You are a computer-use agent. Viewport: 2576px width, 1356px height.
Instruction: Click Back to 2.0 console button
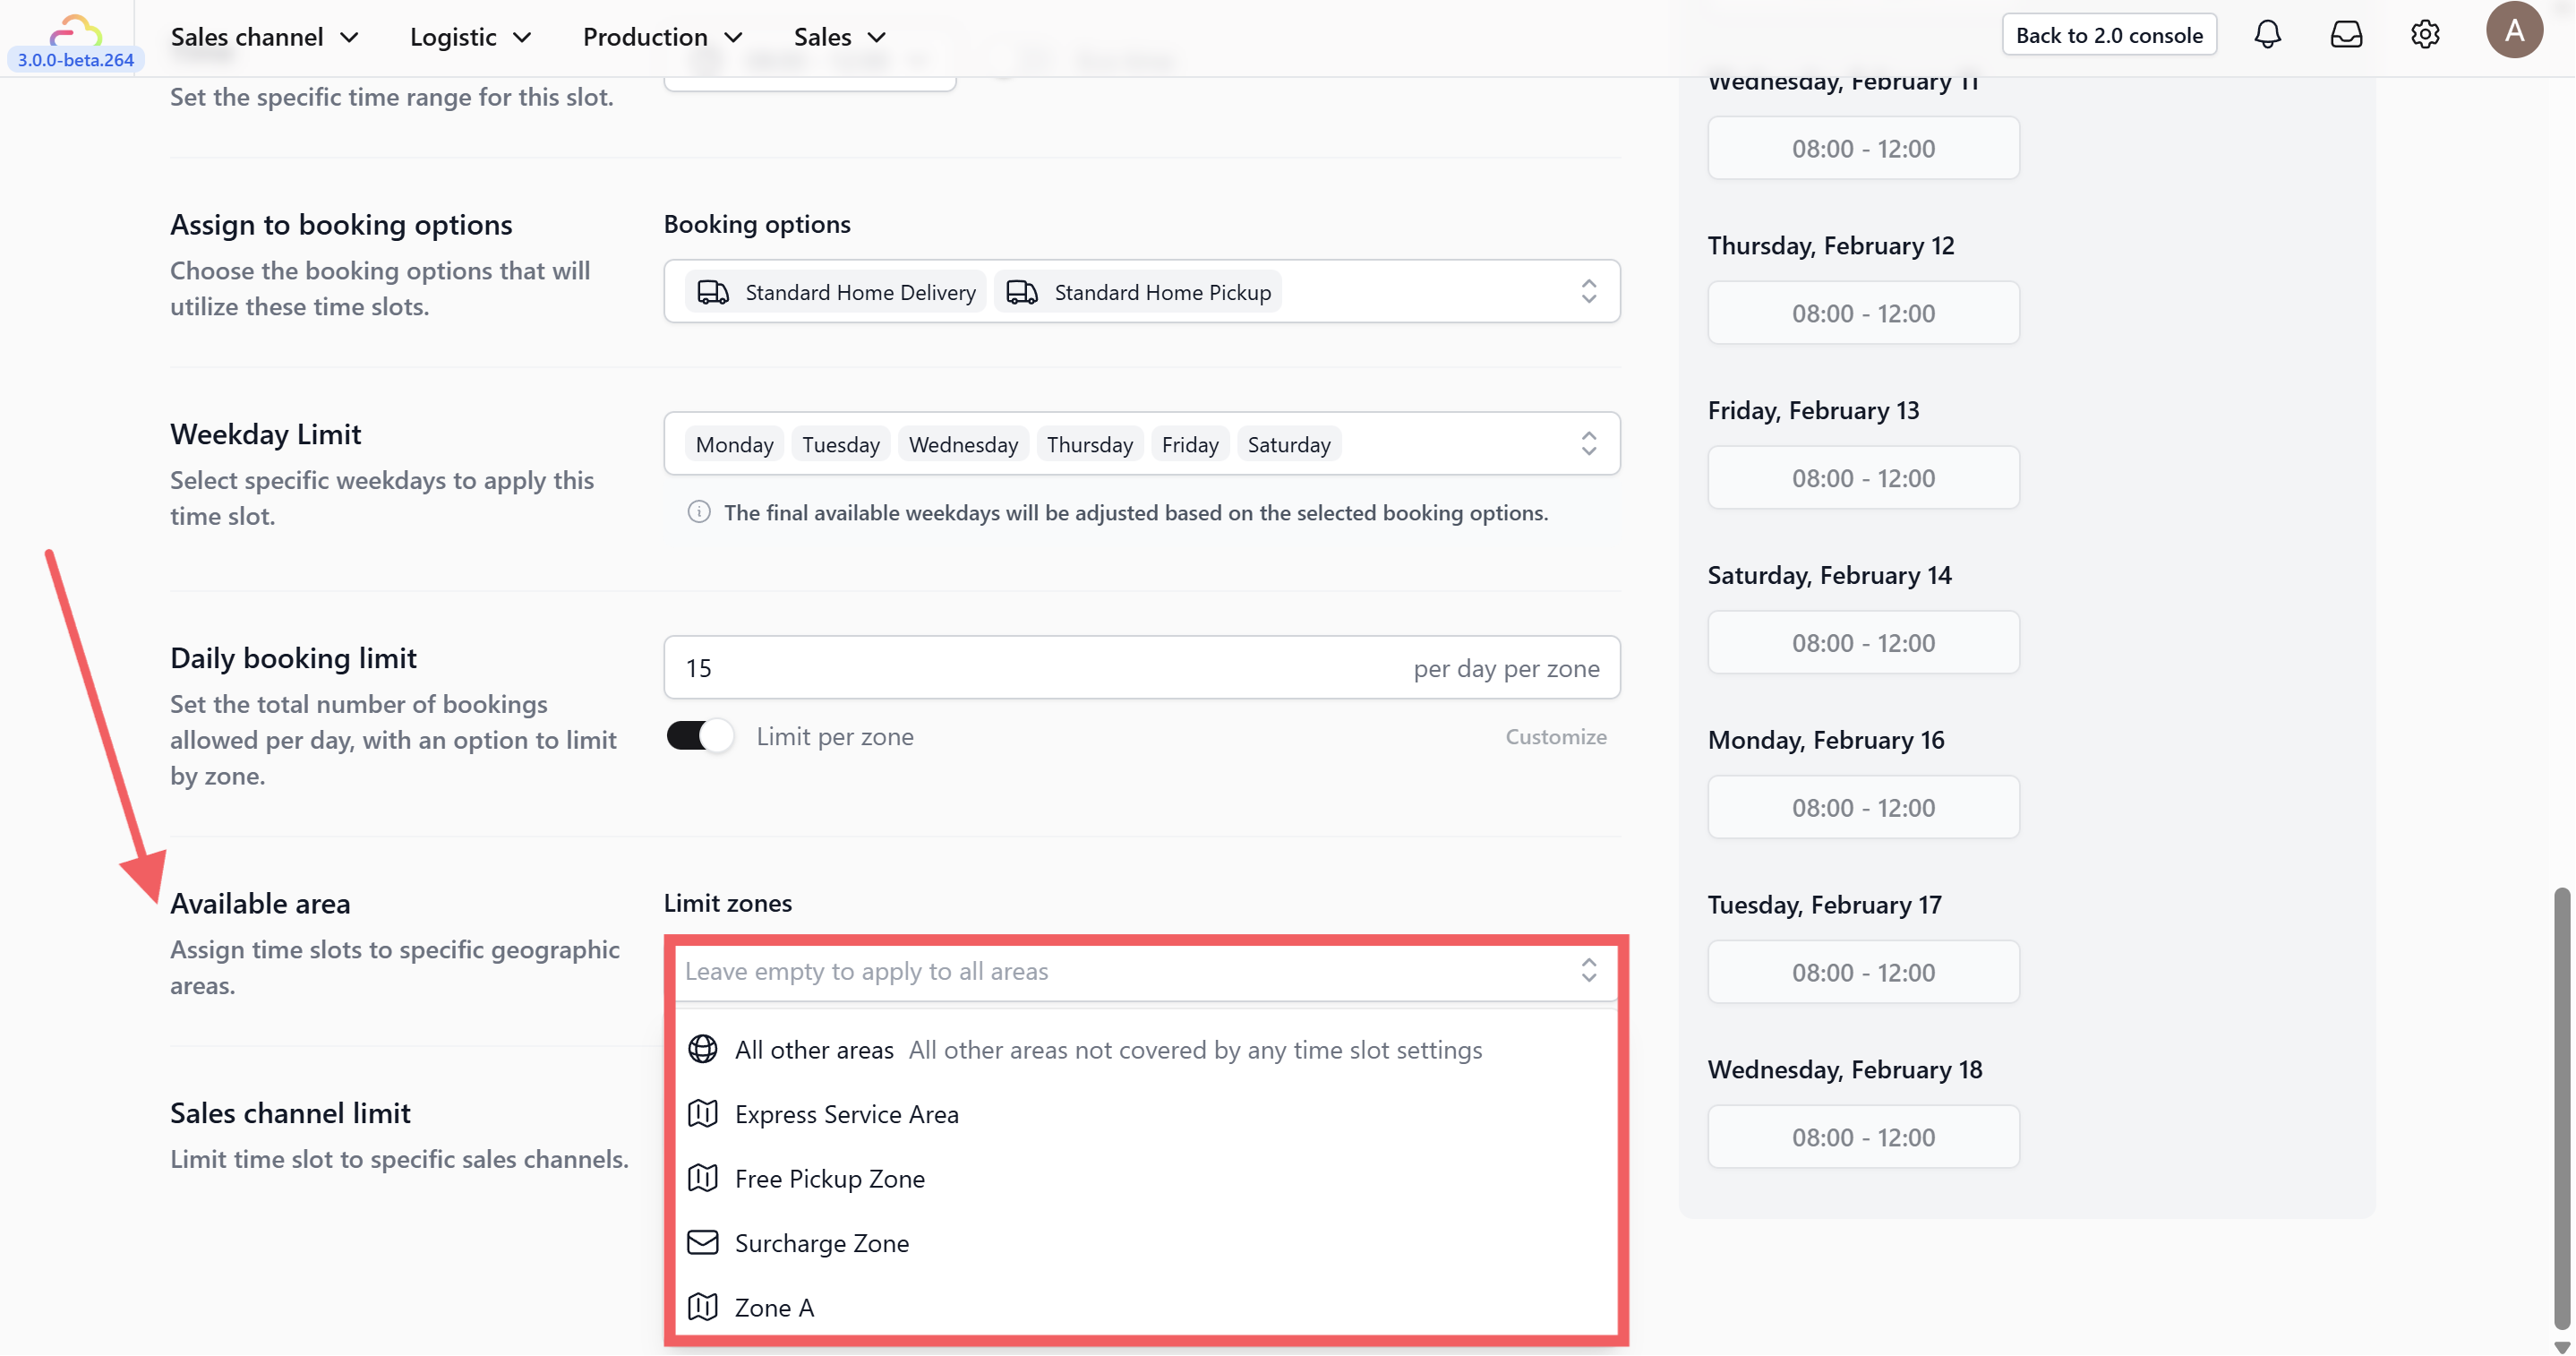coord(2108,35)
